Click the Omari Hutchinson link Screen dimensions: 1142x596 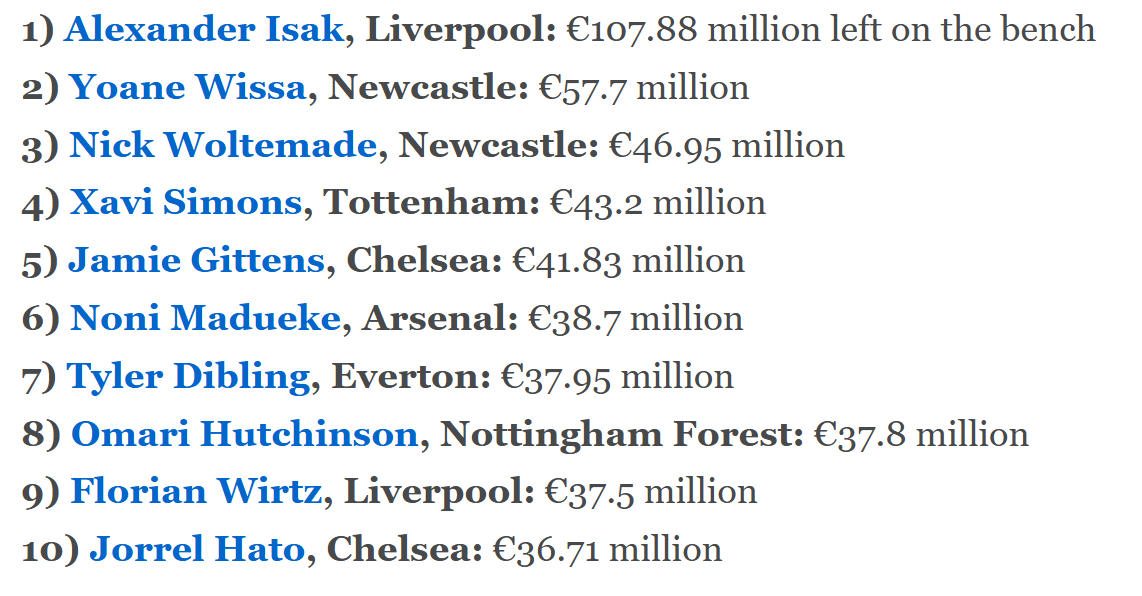click(245, 434)
